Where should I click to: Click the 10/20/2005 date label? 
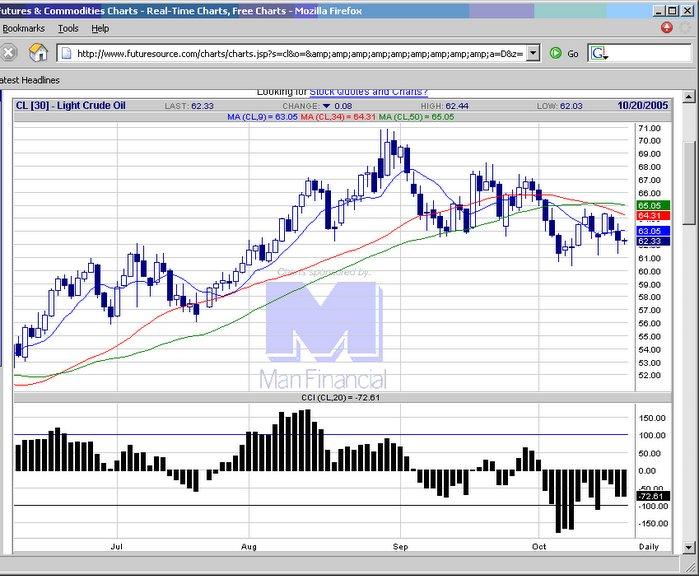642,106
